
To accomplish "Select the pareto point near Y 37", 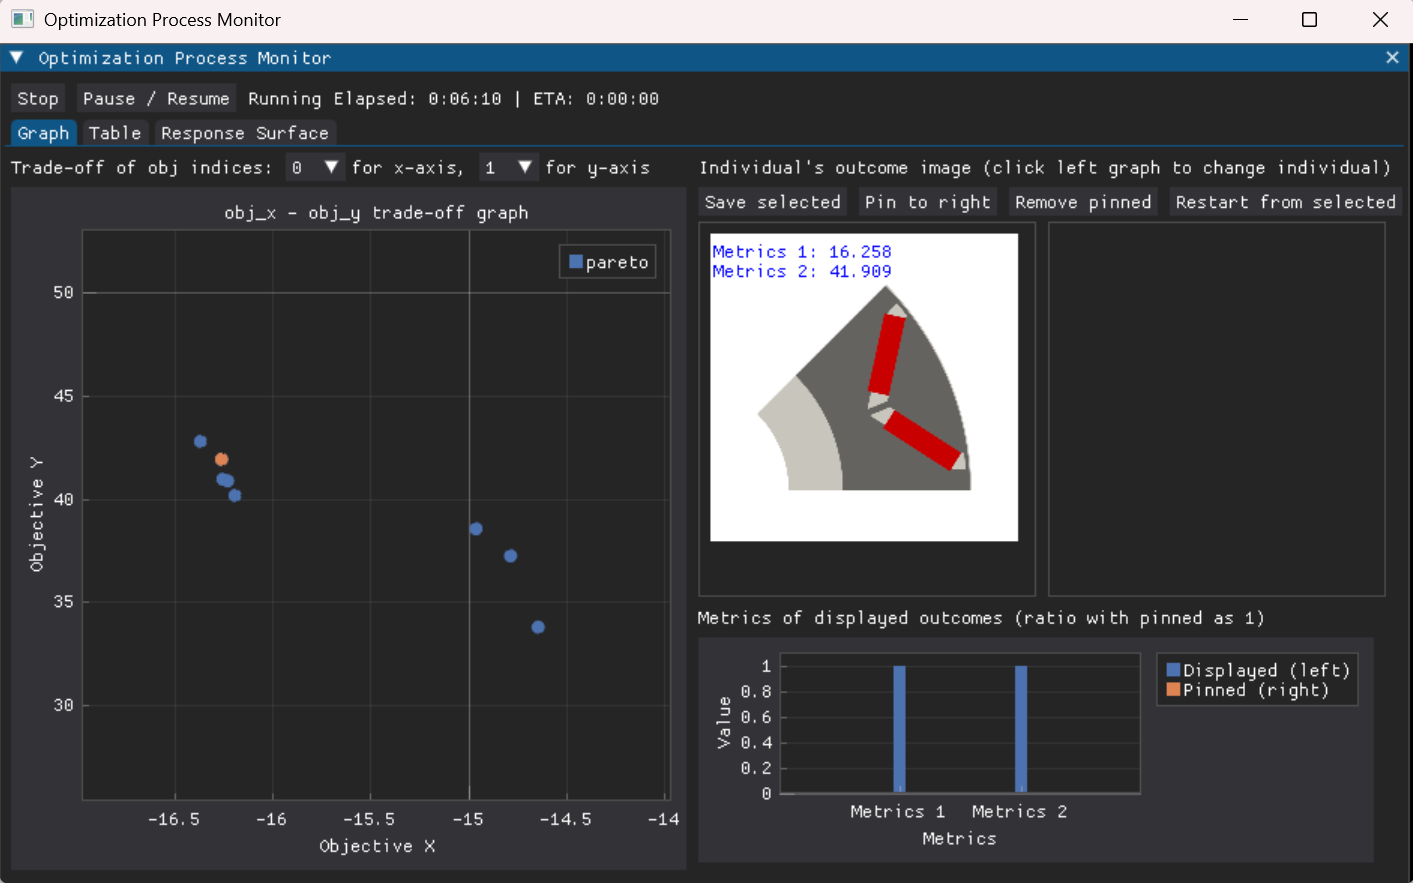I will (x=511, y=556).
